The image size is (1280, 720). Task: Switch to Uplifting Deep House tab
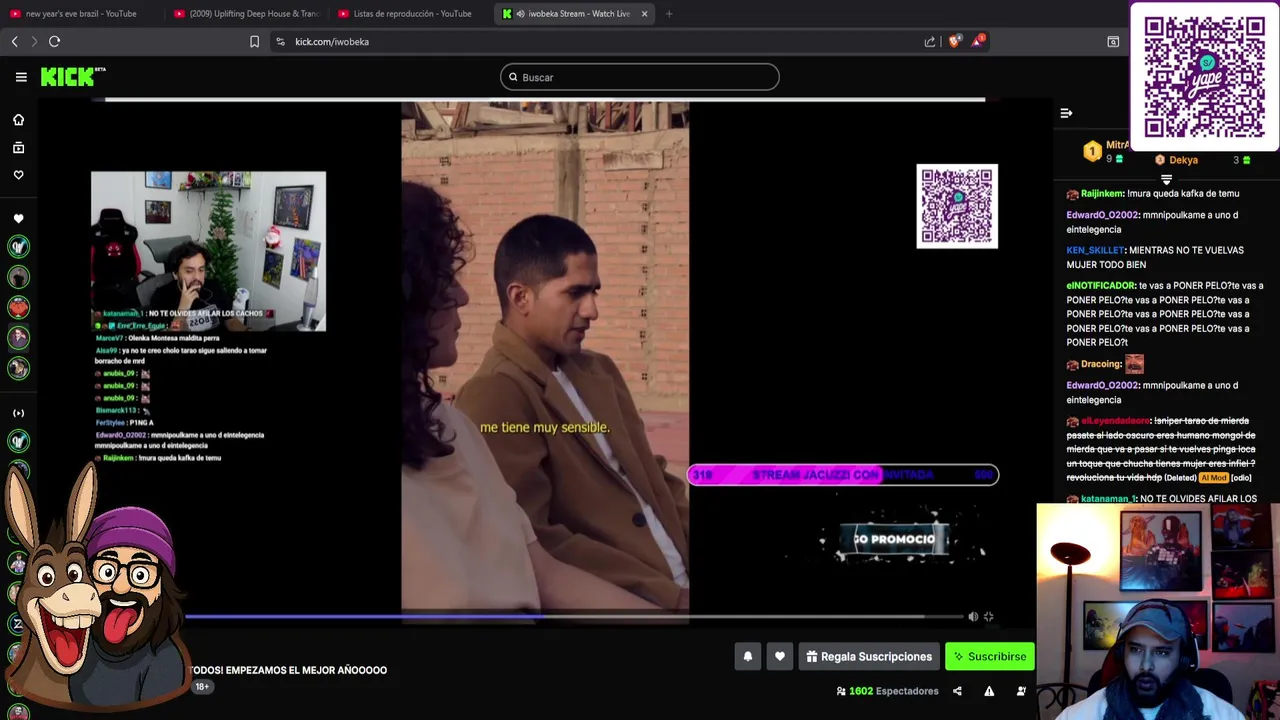[246, 14]
